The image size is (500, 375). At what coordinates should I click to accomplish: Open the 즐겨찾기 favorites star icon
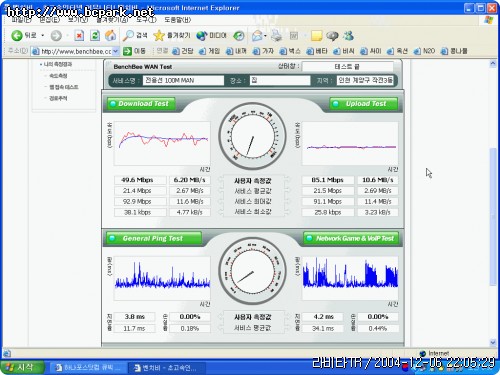point(159,35)
